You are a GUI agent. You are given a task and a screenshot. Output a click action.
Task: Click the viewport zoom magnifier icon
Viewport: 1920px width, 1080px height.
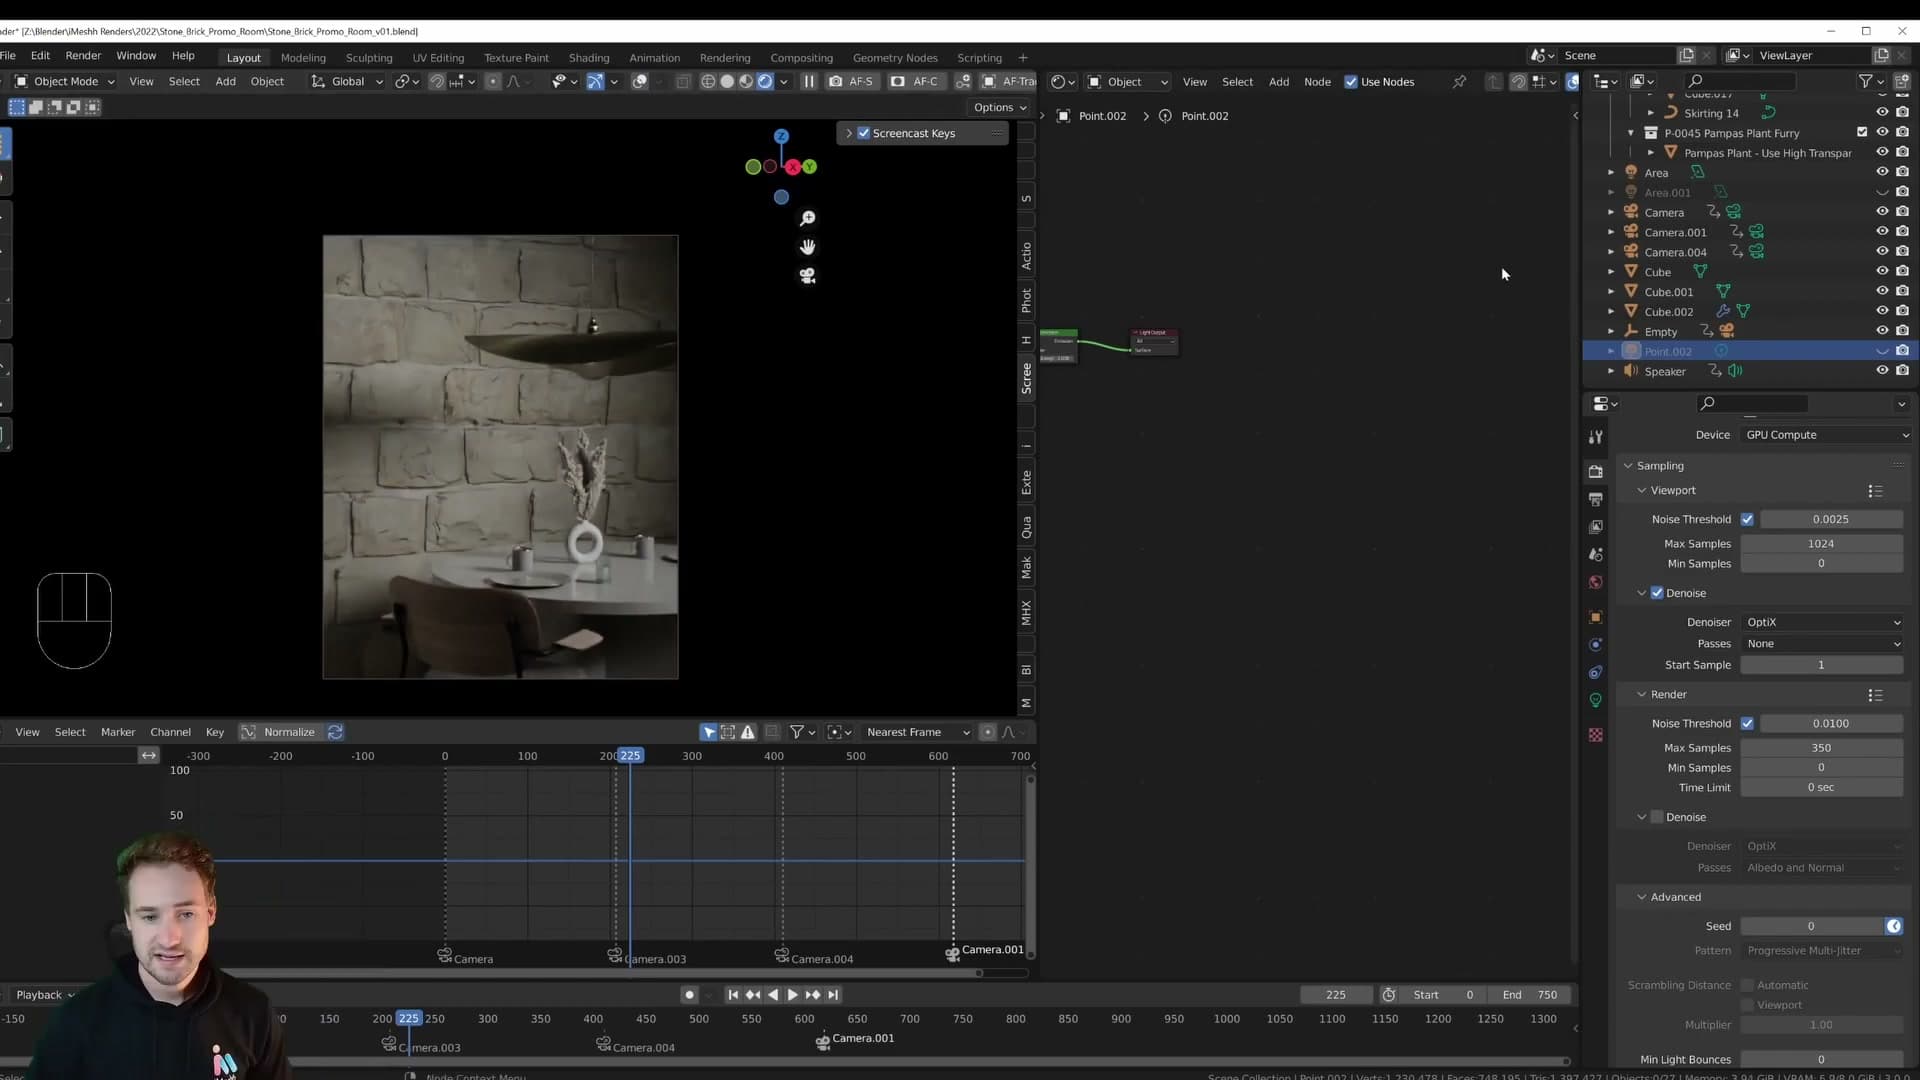(807, 218)
